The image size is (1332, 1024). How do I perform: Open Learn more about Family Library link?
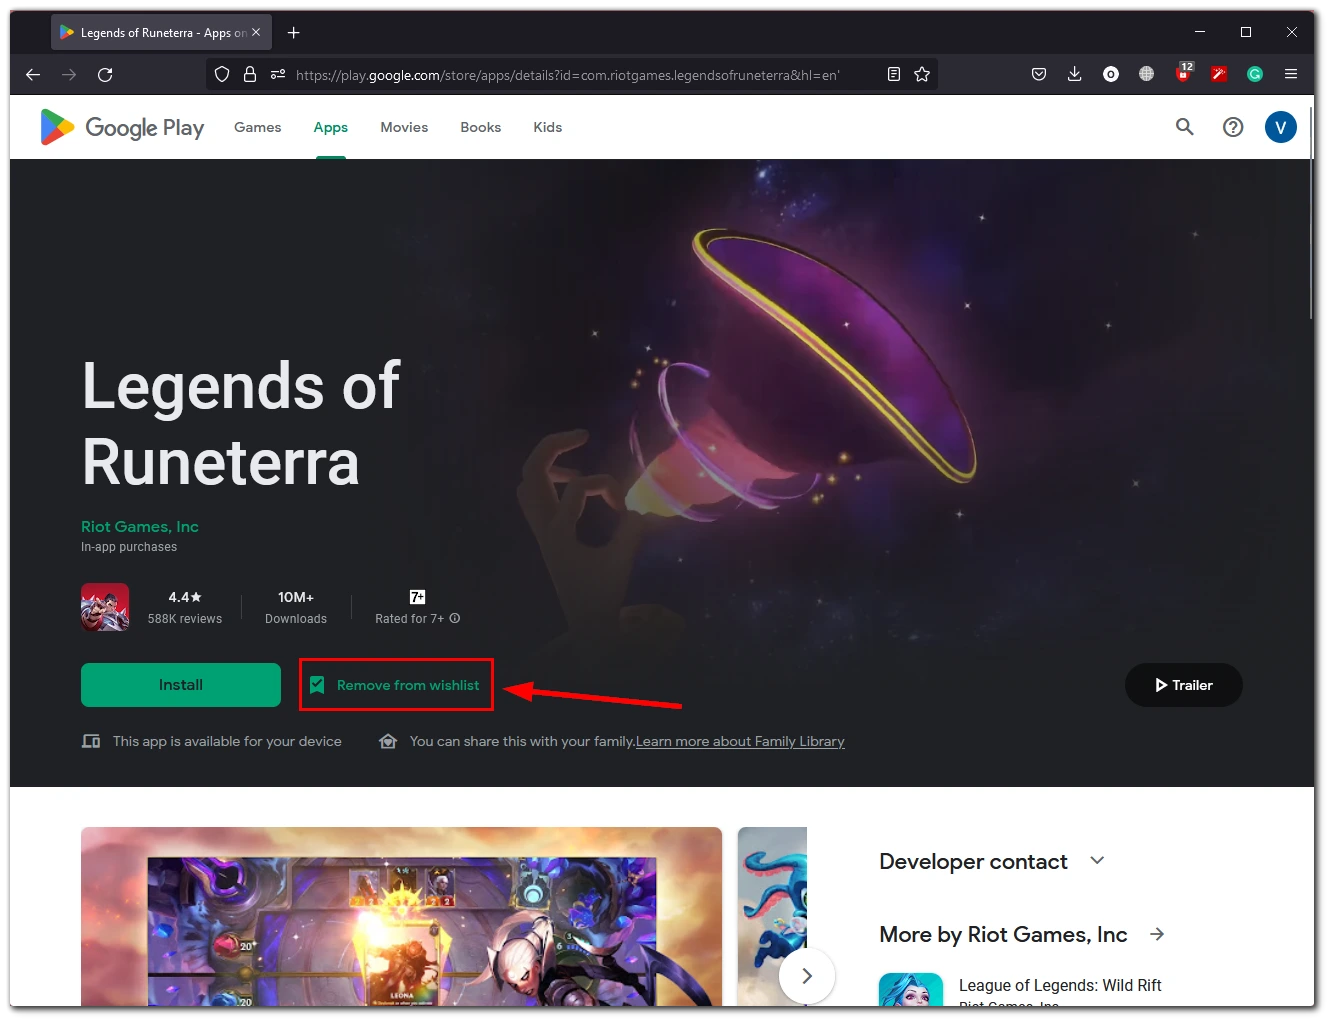pyautogui.click(x=740, y=741)
